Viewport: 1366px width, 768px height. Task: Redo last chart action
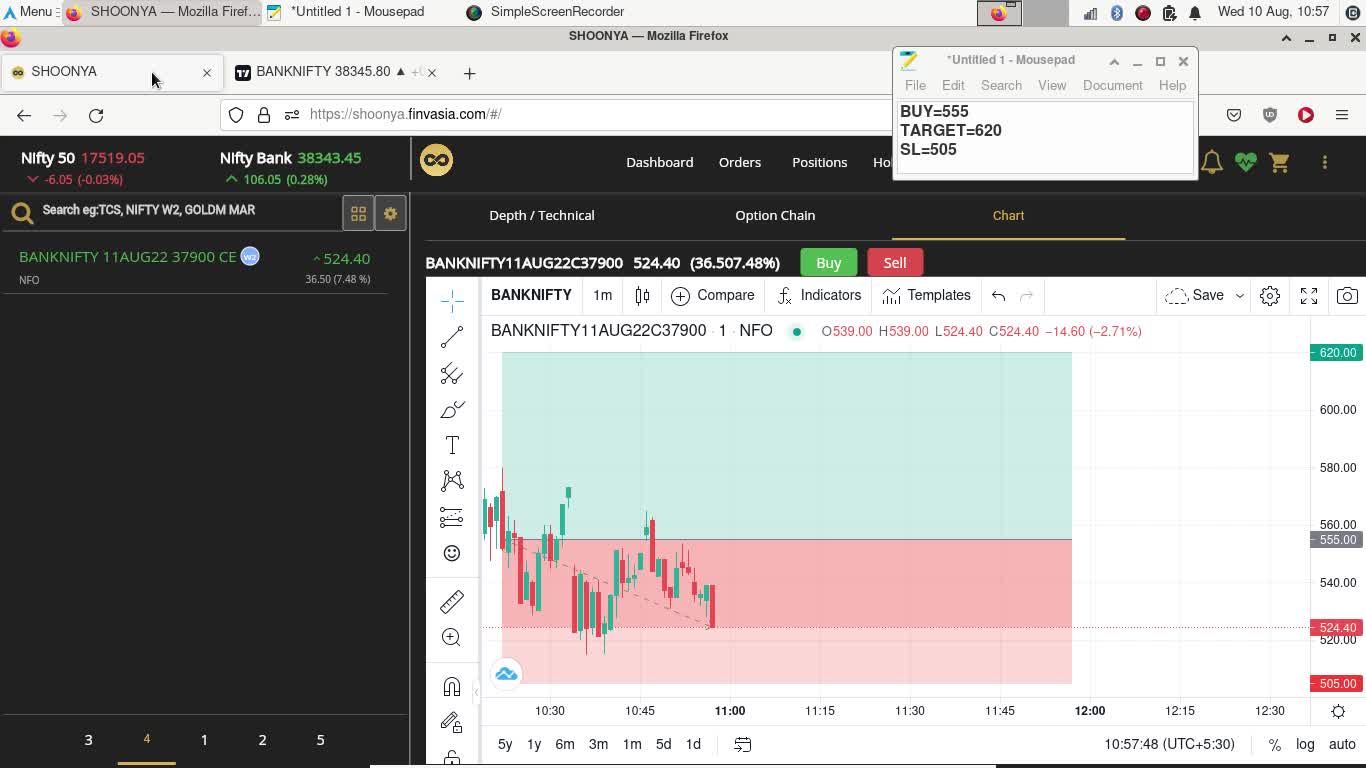pyautogui.click(x=1026, y=295)
